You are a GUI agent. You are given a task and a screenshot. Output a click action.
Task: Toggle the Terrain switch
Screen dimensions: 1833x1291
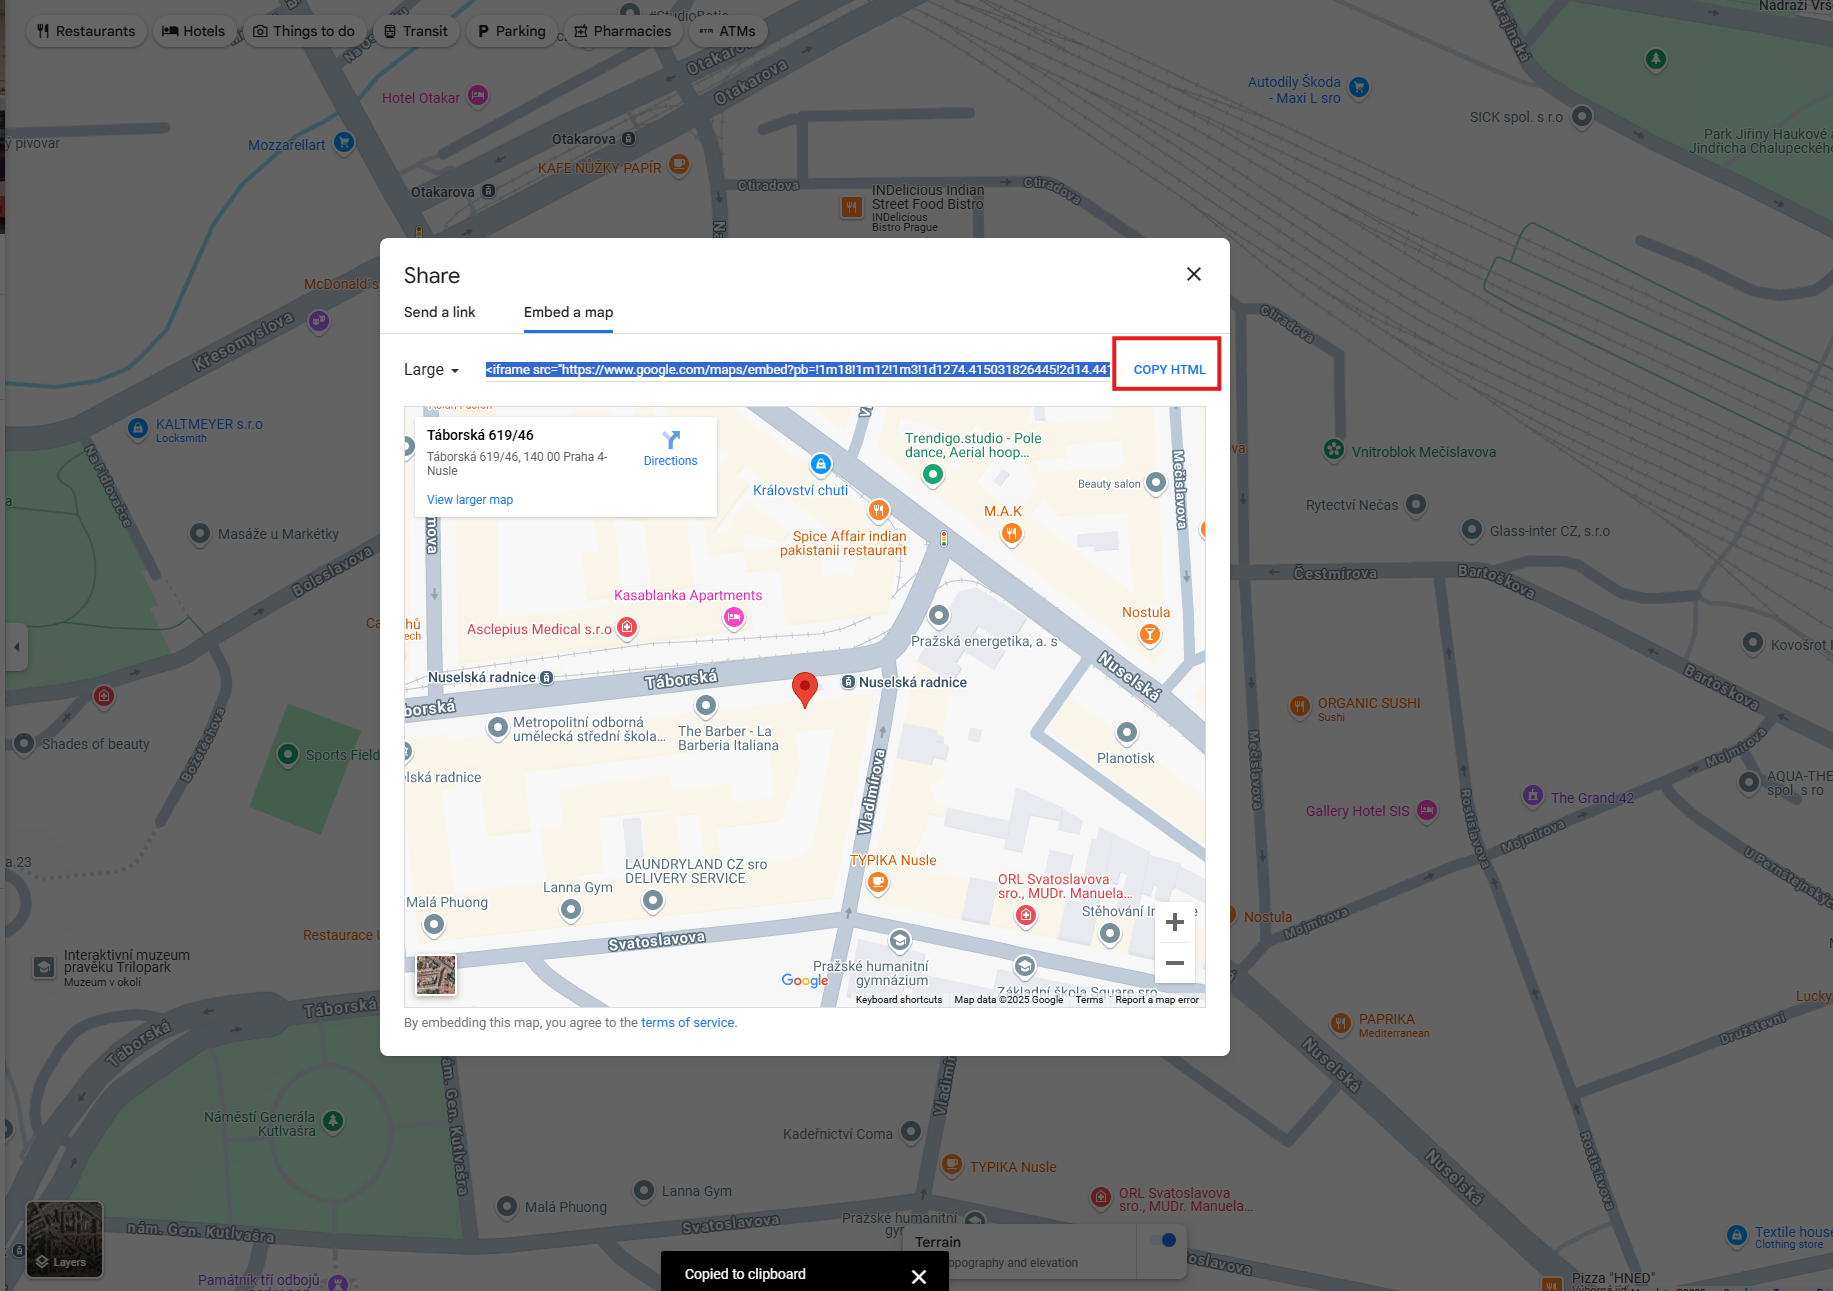[1162, 1241]
